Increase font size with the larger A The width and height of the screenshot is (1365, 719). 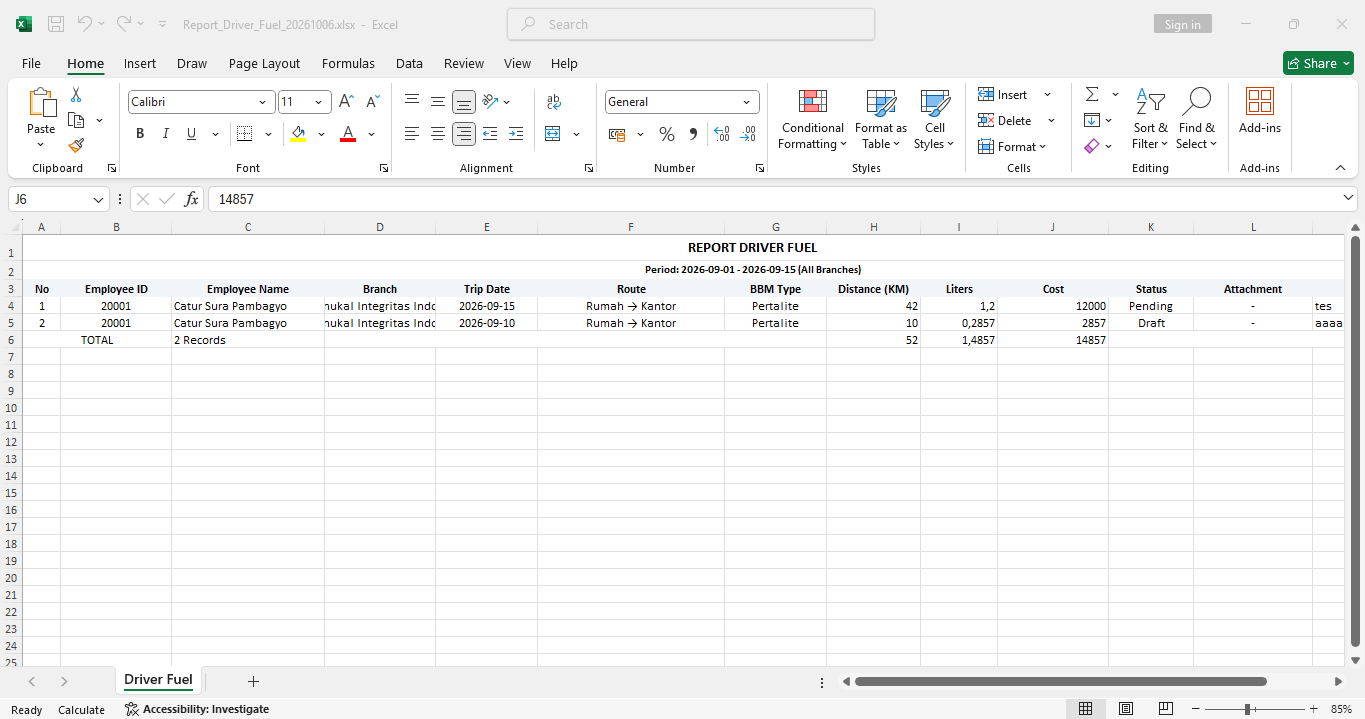(346, 102)
